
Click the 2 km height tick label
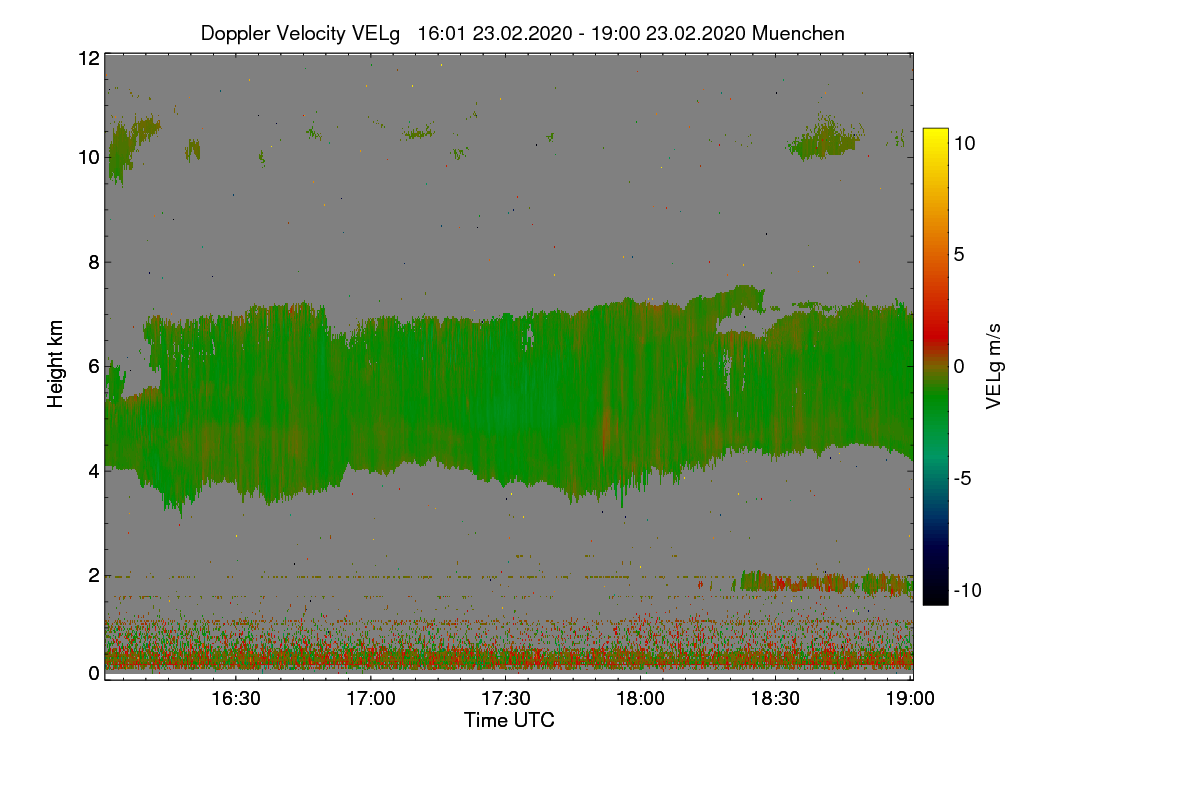pyautogui.click(x=93, y=575)
